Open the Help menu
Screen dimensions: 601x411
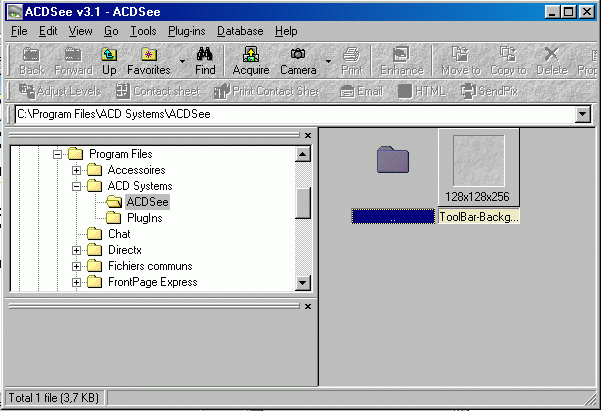[286, 31]
